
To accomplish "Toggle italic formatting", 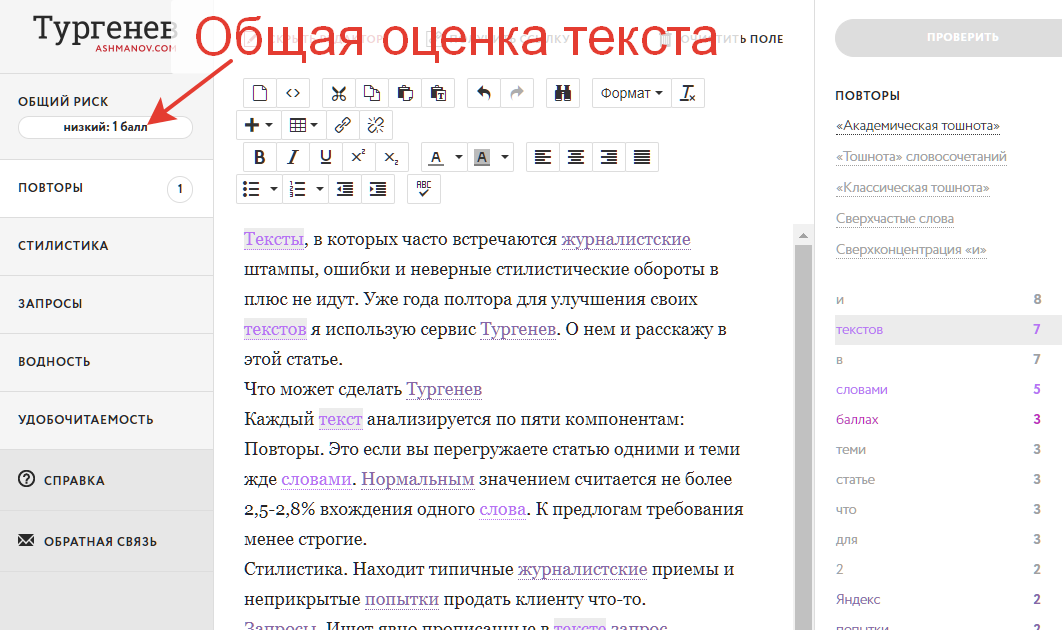I will 293,157.
